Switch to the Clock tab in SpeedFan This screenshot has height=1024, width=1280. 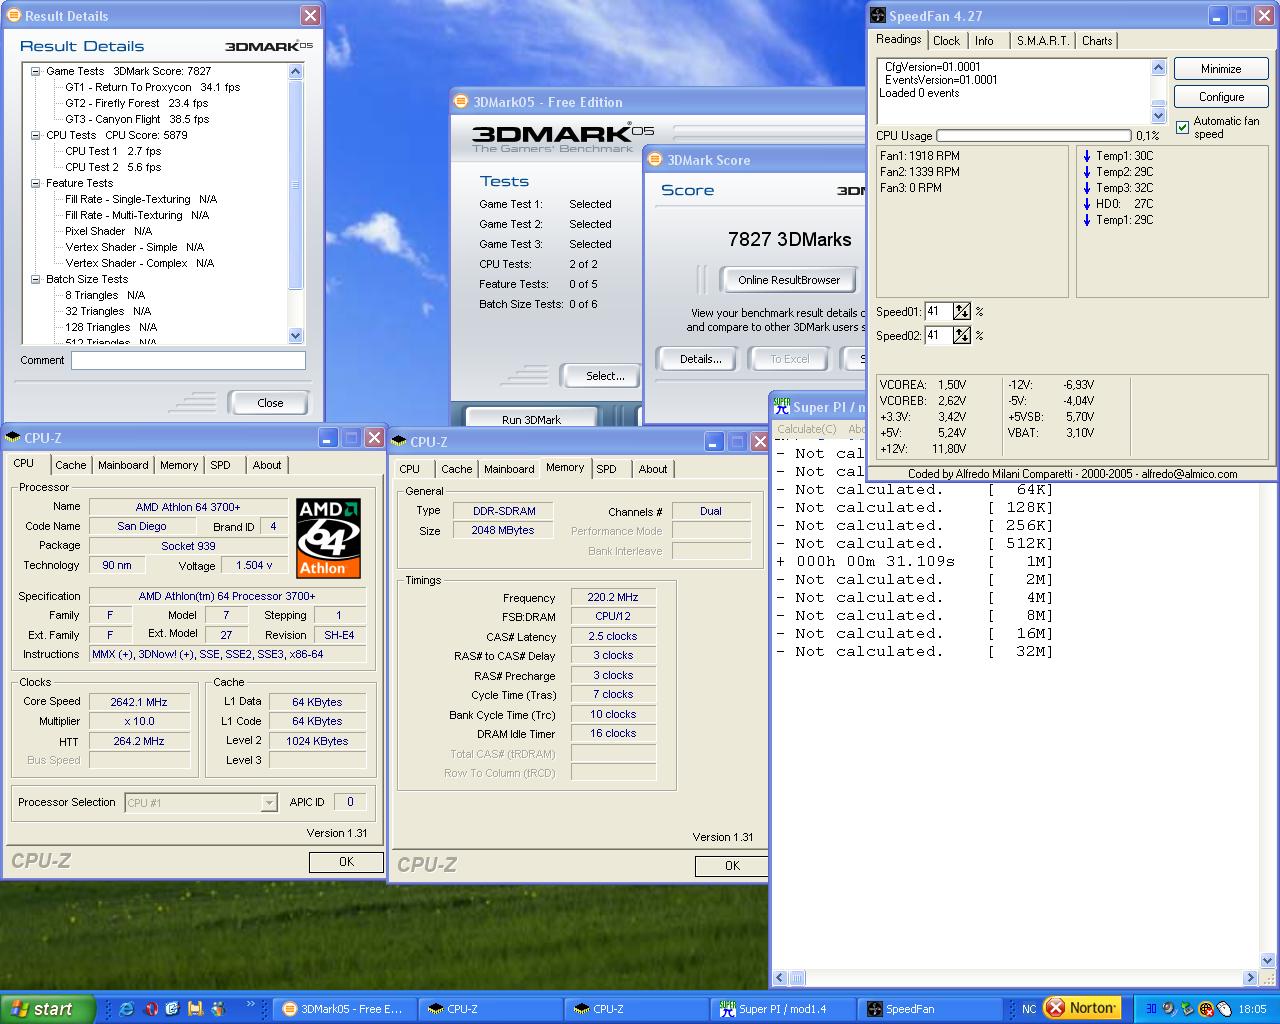(946, 41)
